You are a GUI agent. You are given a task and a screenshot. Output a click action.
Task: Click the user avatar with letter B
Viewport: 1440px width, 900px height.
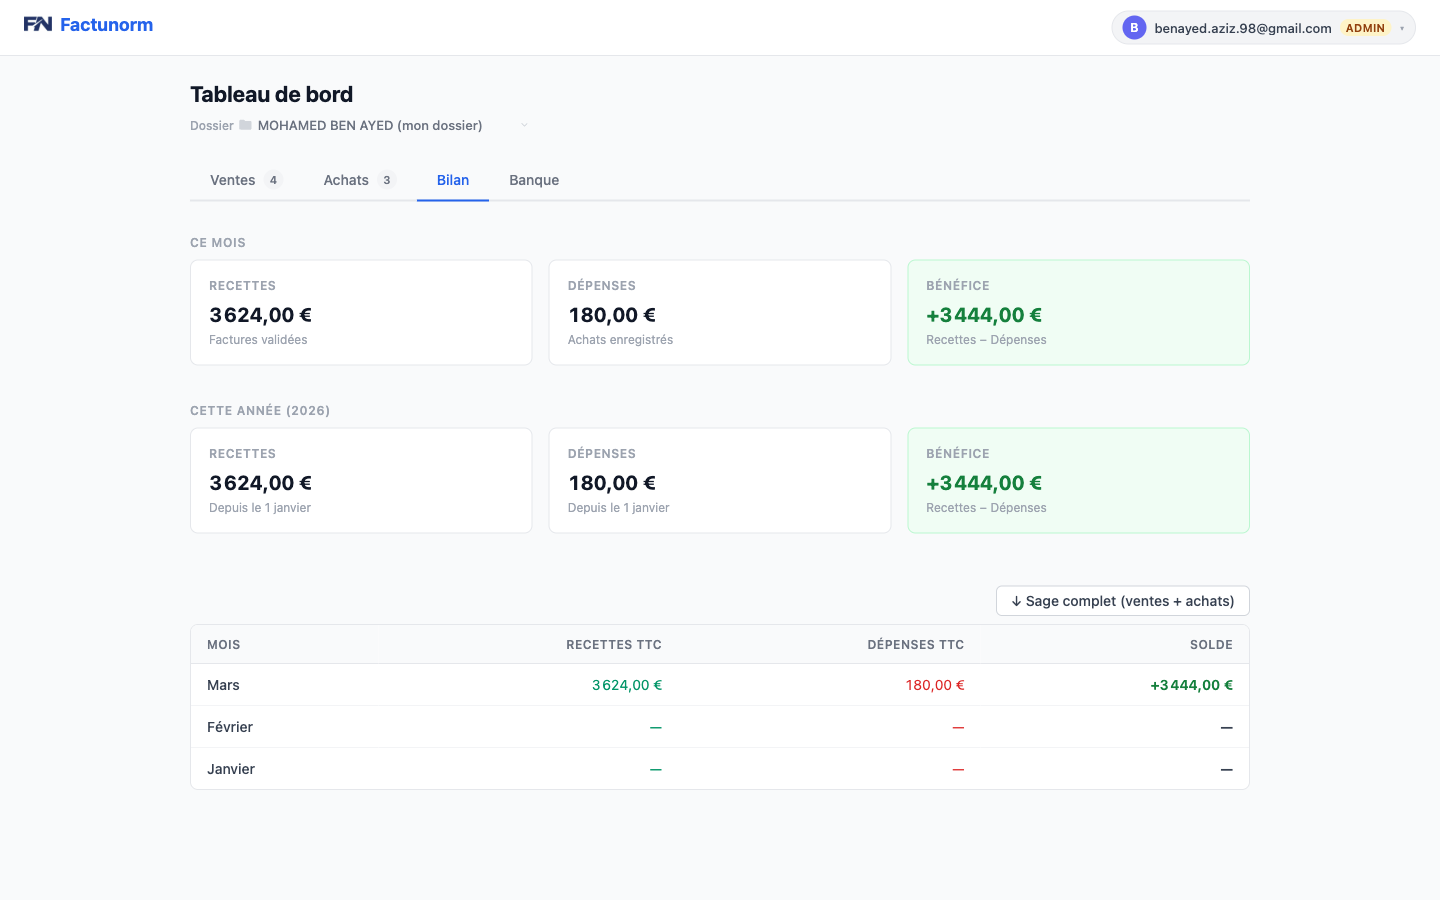[1133, 28]
